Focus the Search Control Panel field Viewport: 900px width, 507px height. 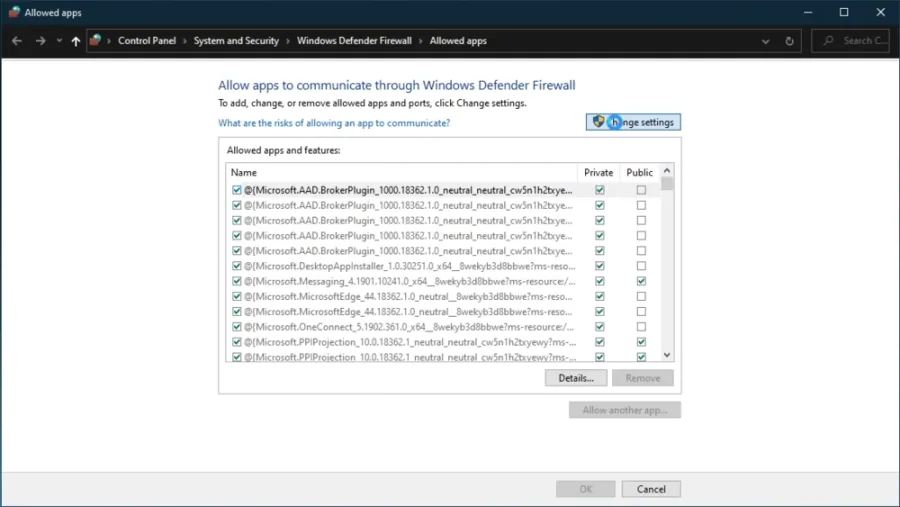click(851, 41)
